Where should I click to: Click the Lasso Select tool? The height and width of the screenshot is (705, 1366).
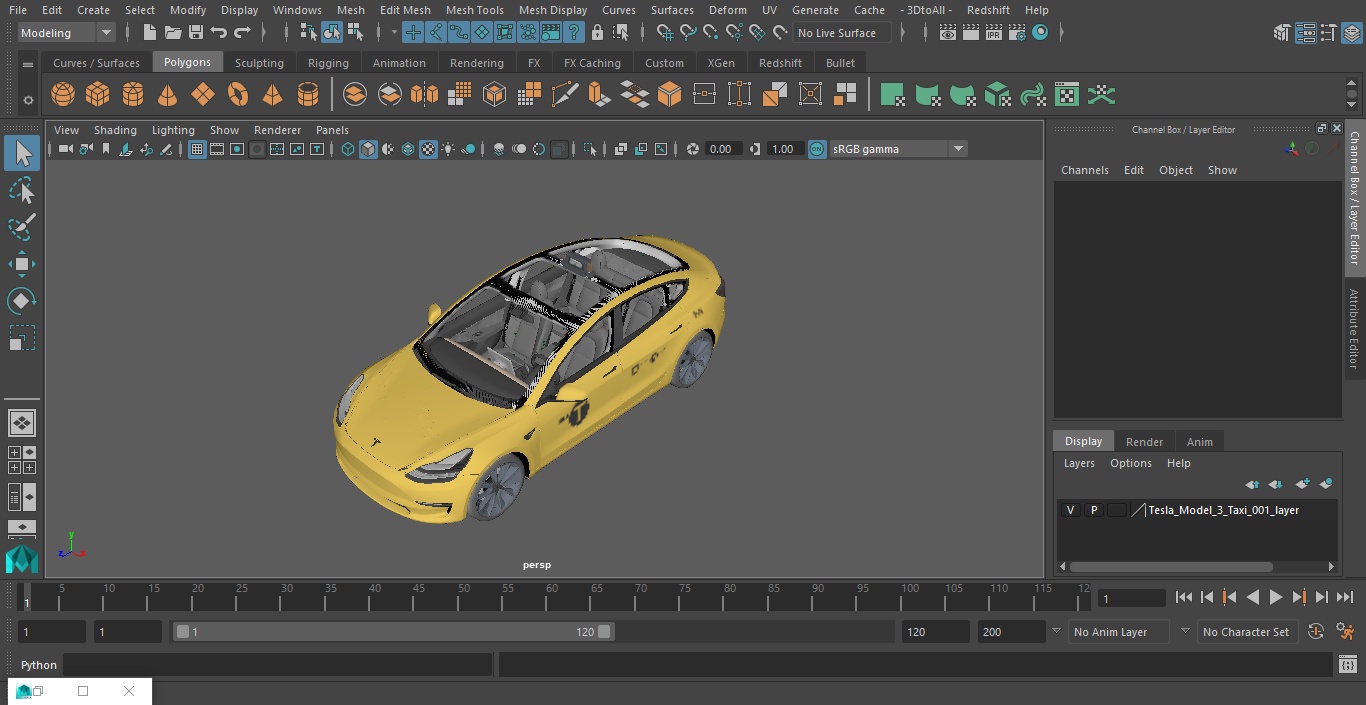click(21, 191)
